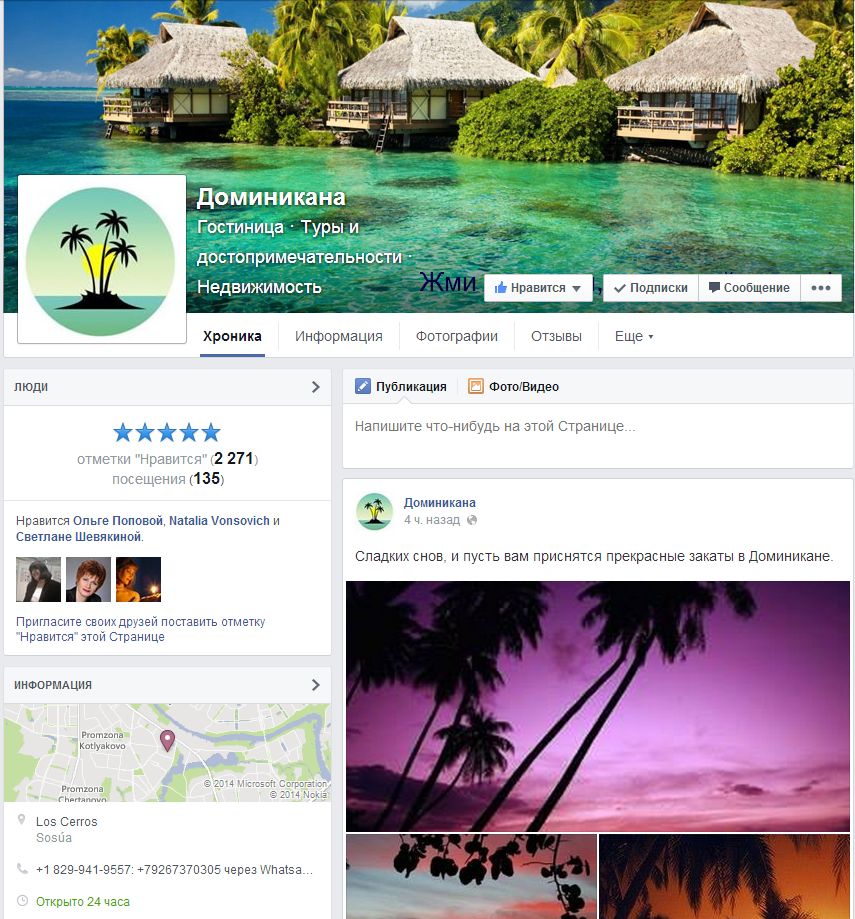Screen dimensions: 855x919
Task: Click the palm tree profile picture
Action: tap(101, 259)
